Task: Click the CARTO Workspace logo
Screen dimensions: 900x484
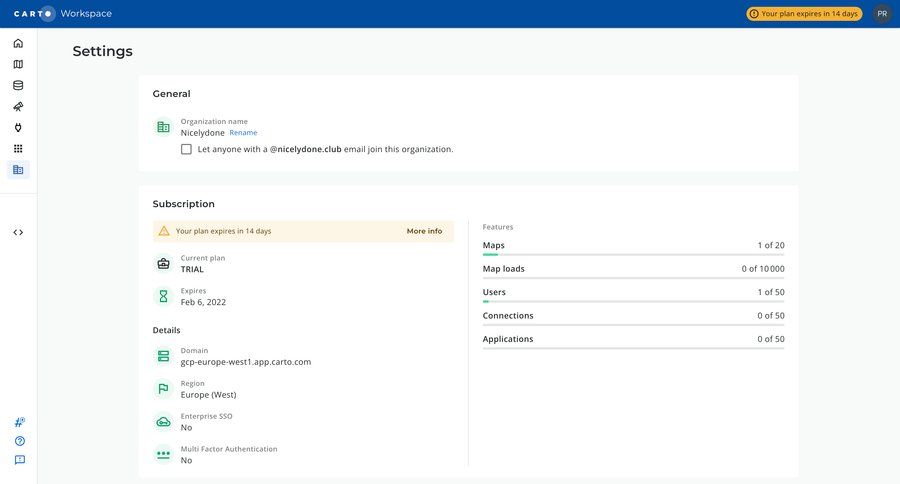Action: point(62,14)
